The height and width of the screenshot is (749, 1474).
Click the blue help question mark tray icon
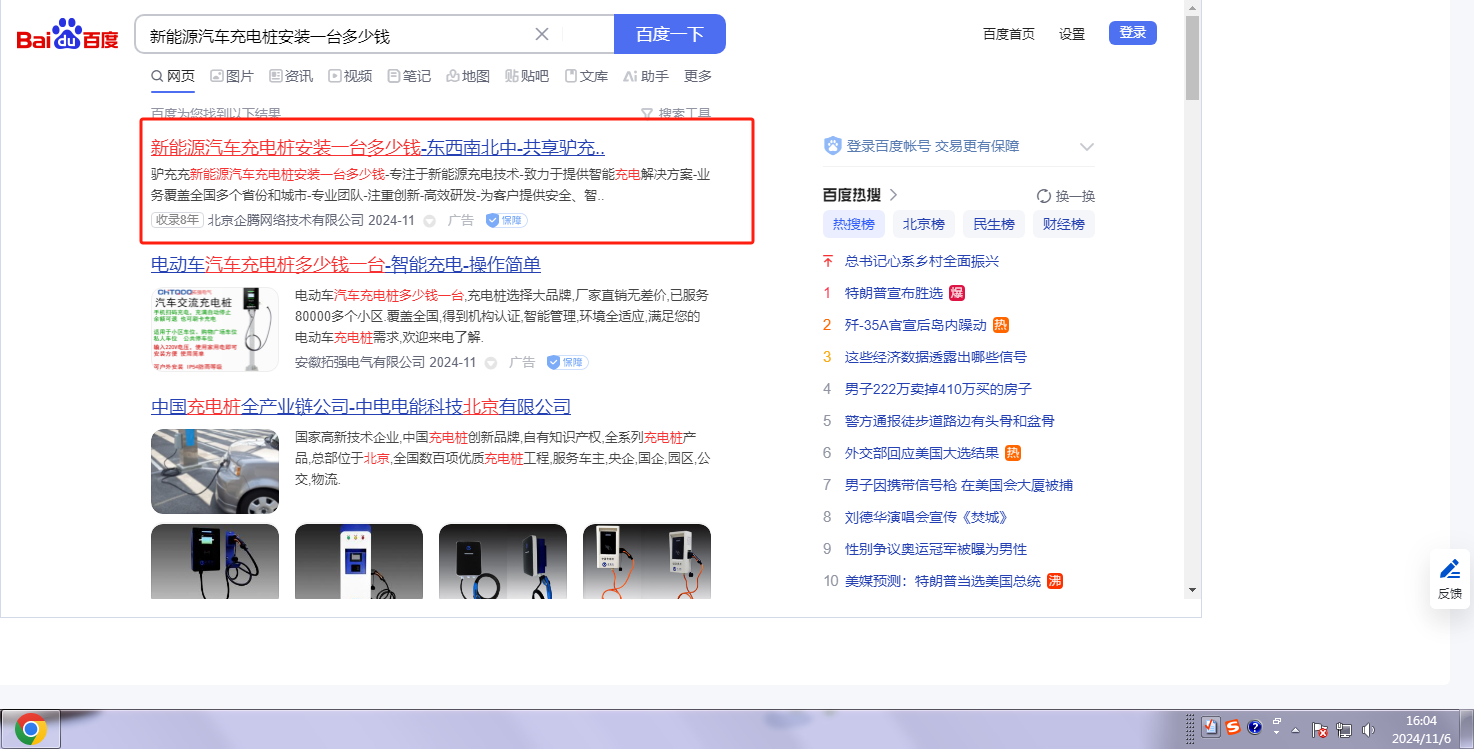coord(1255,727)
